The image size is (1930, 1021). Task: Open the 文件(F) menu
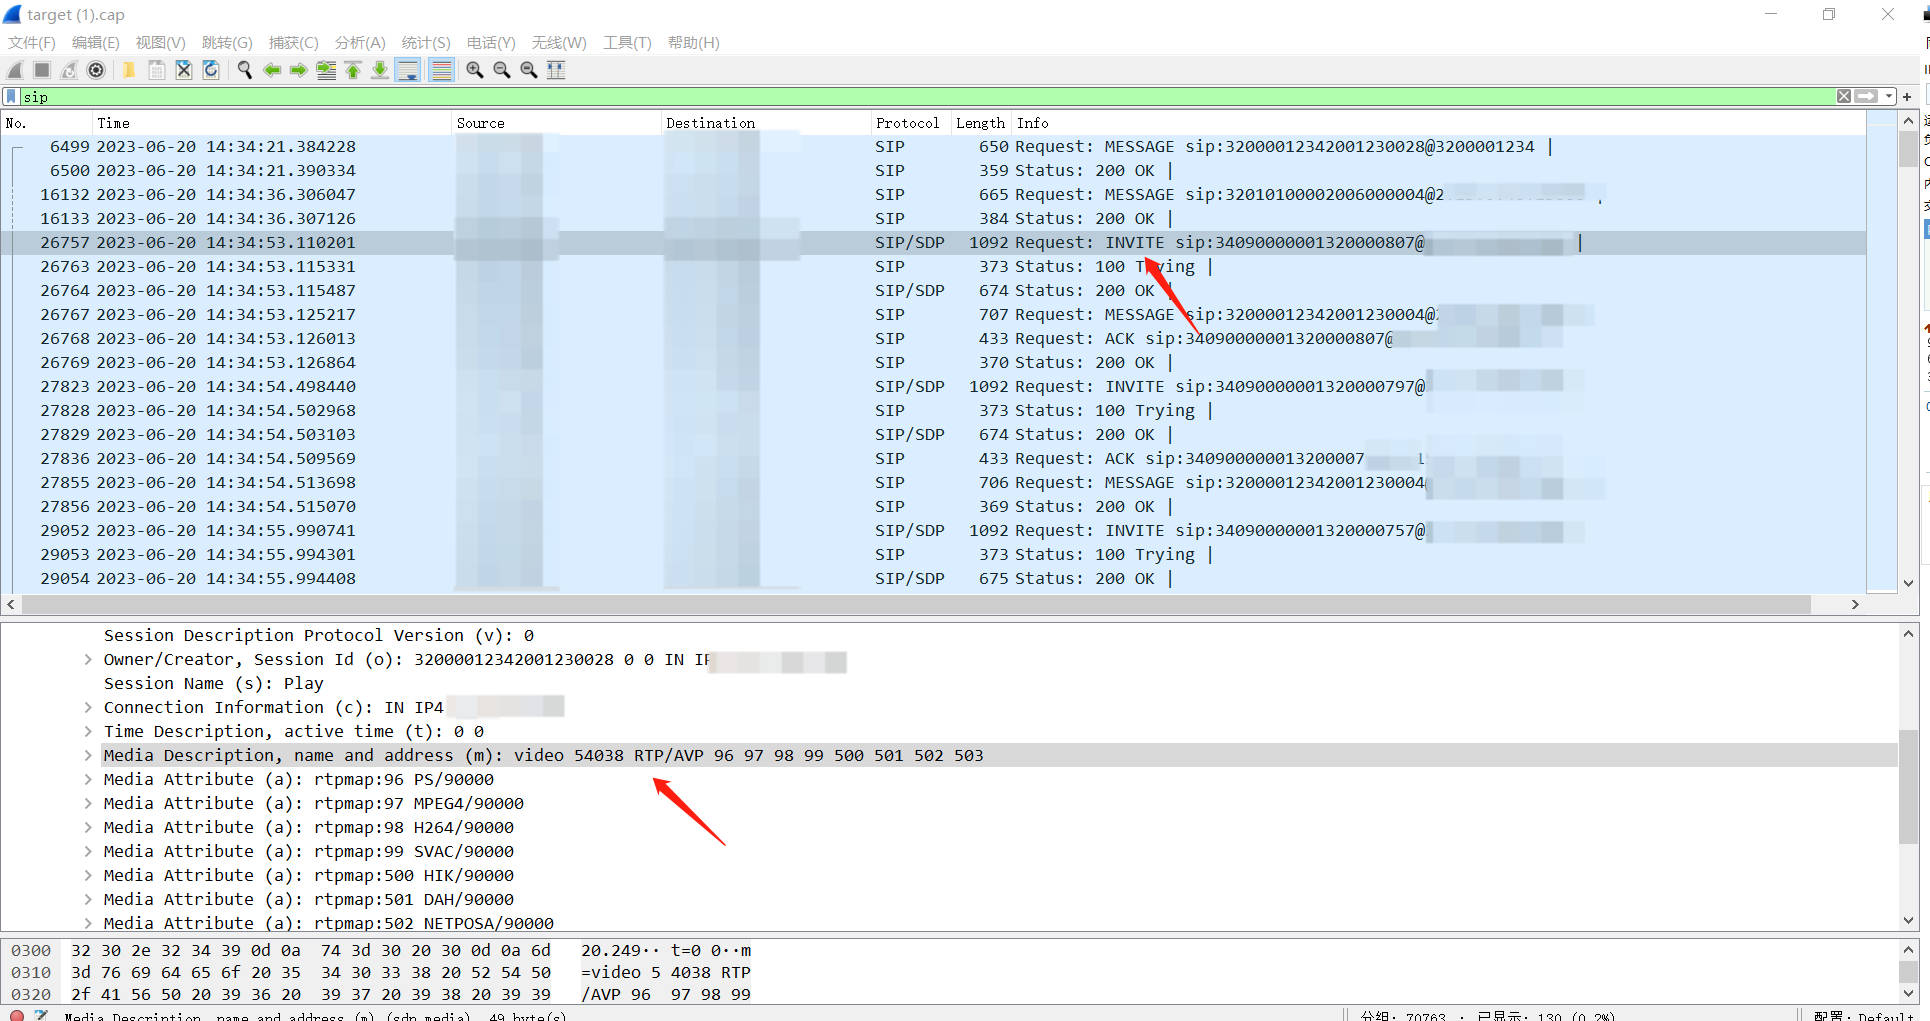(x=32, y=43)
